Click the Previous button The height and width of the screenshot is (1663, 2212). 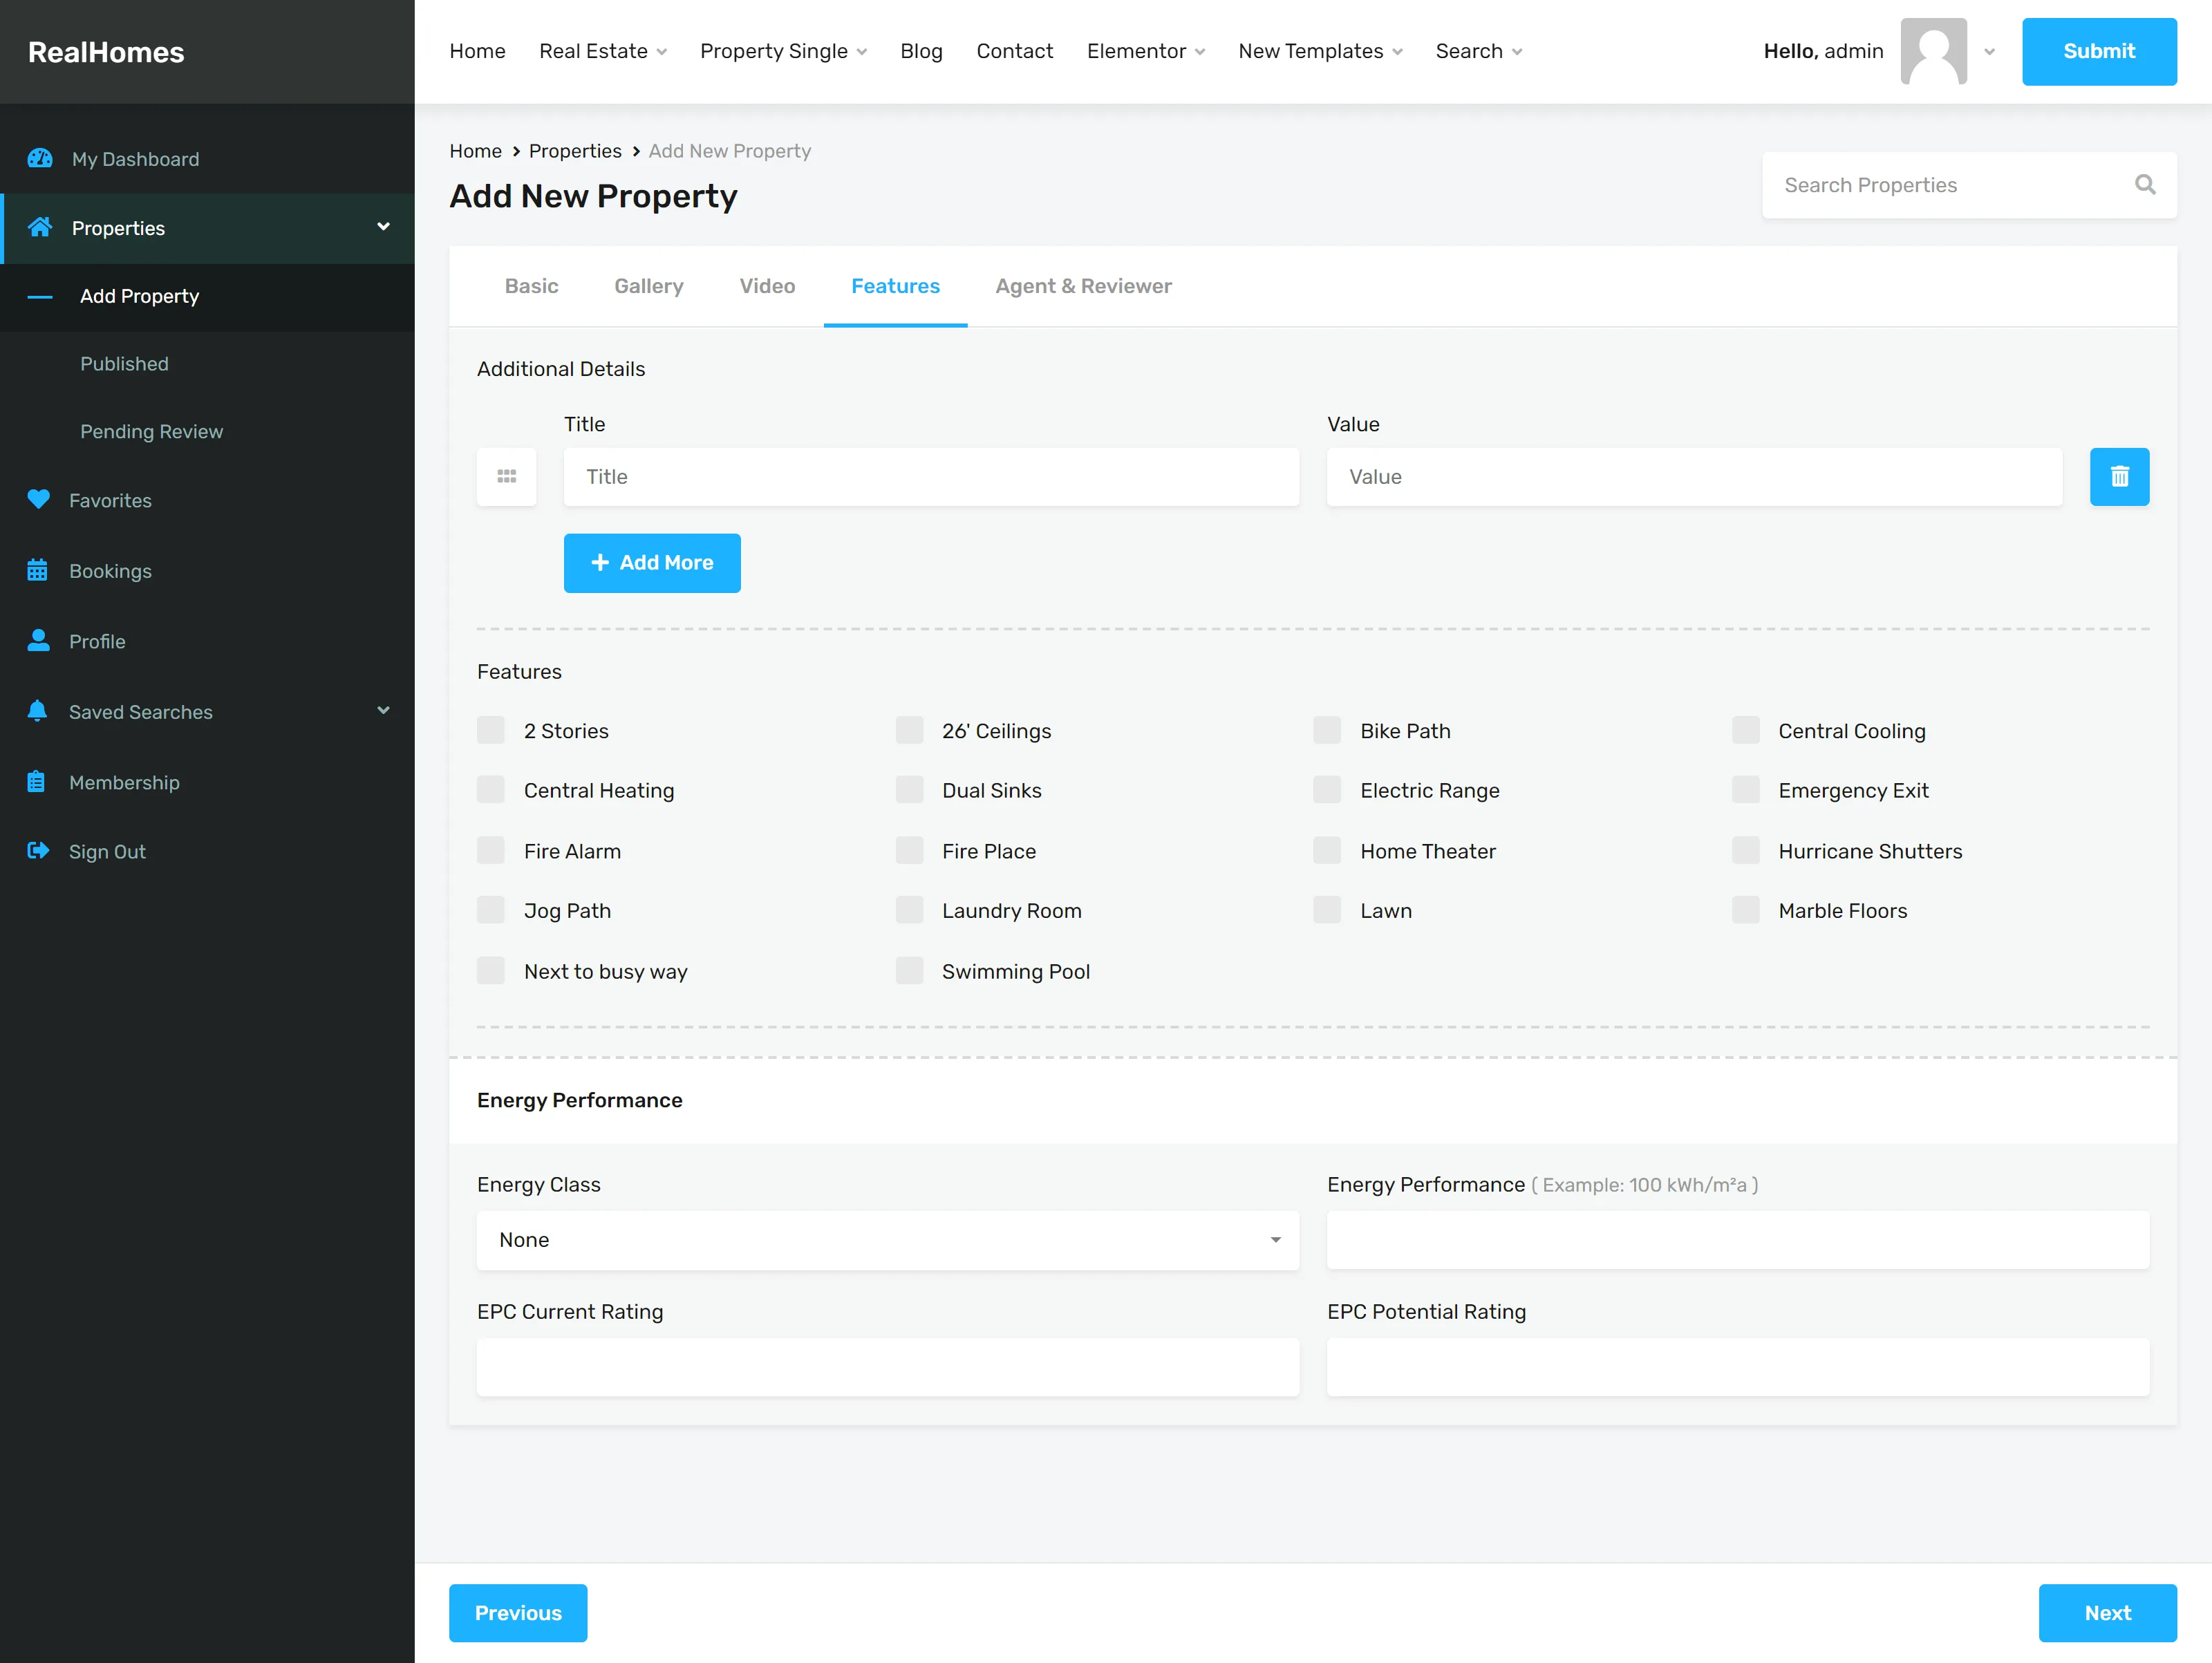(518, 1613)
